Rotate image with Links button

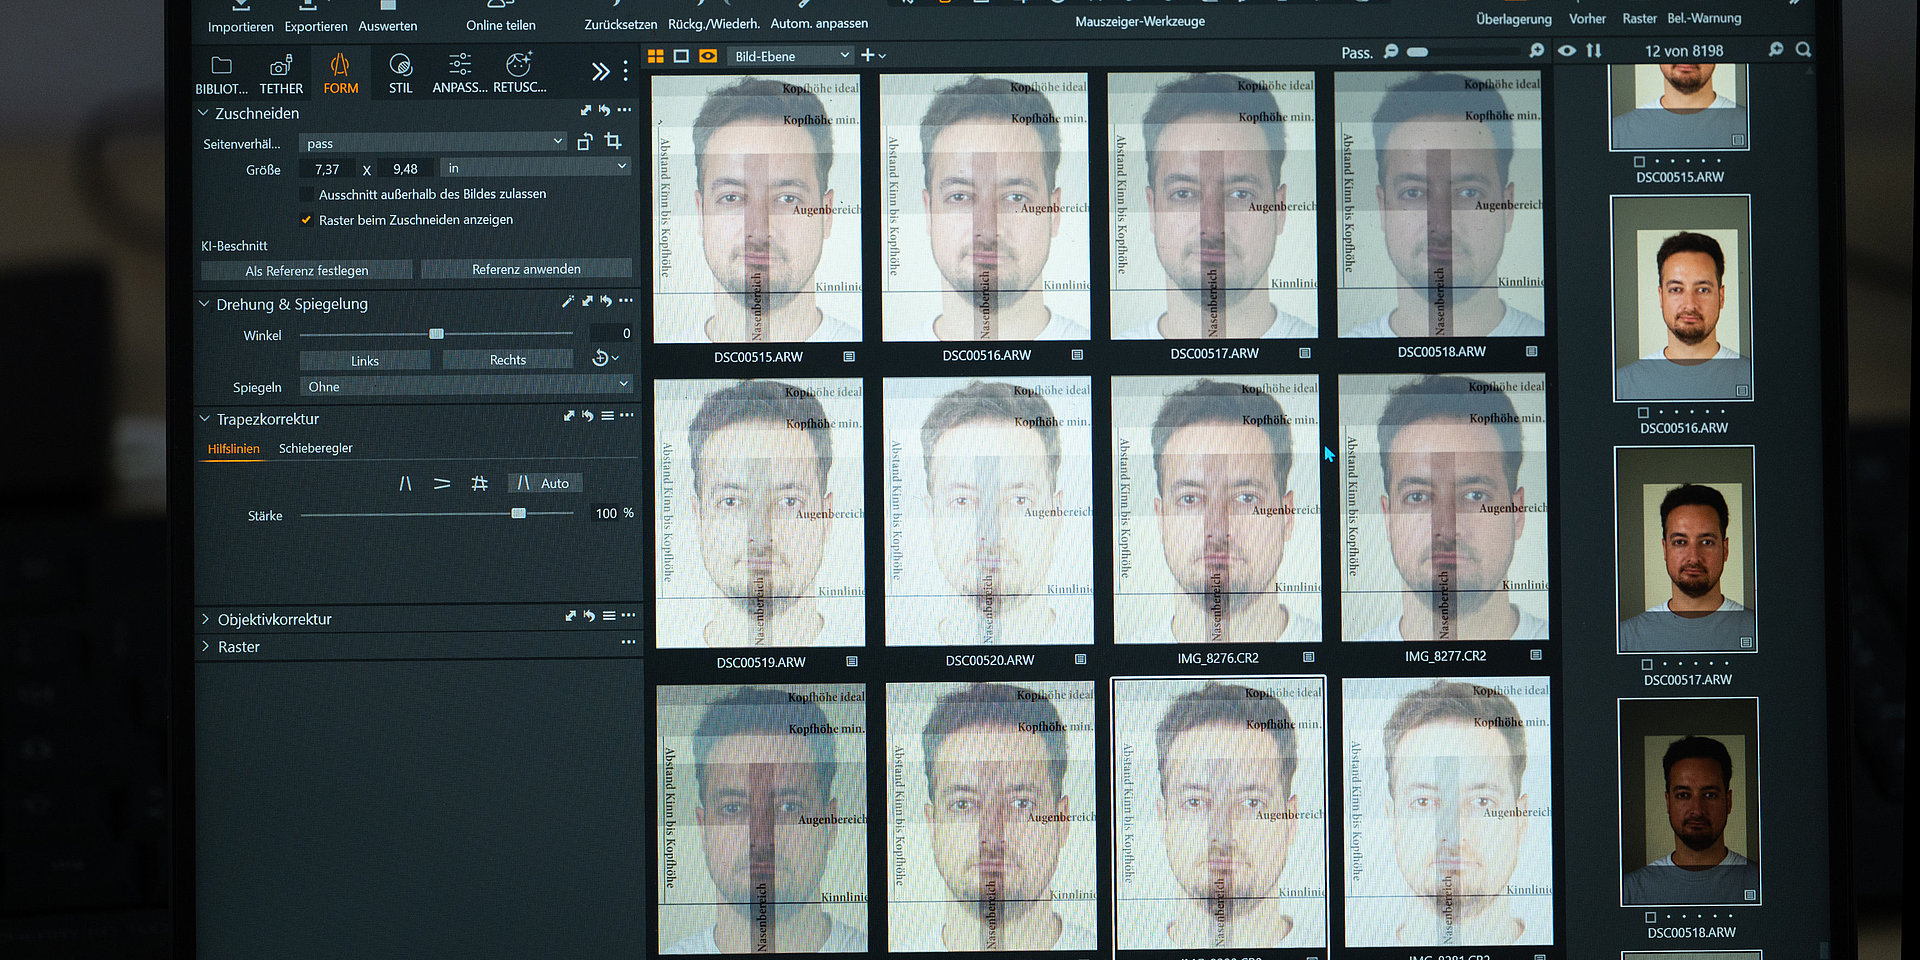[365, 360]
